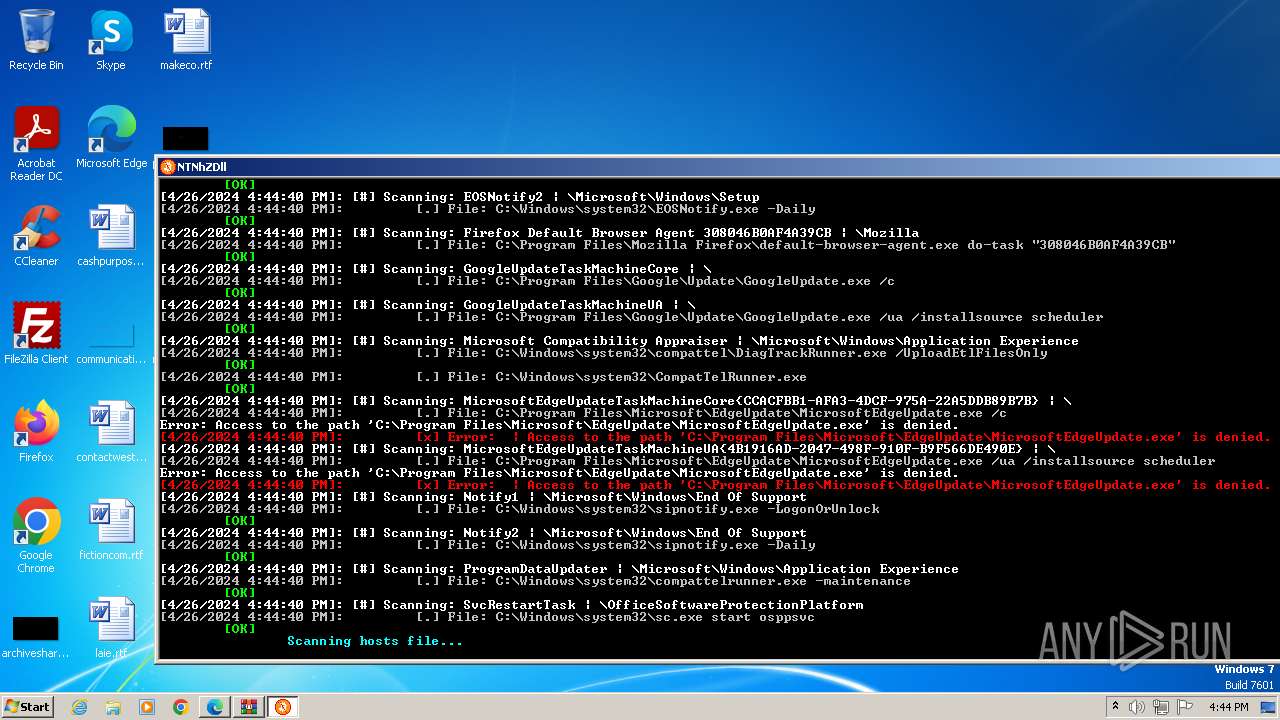The height and width of the screenshot is (720, 1280).
Task: Open CCleaner desktop shortcut
Action: [x=36, y=235]
